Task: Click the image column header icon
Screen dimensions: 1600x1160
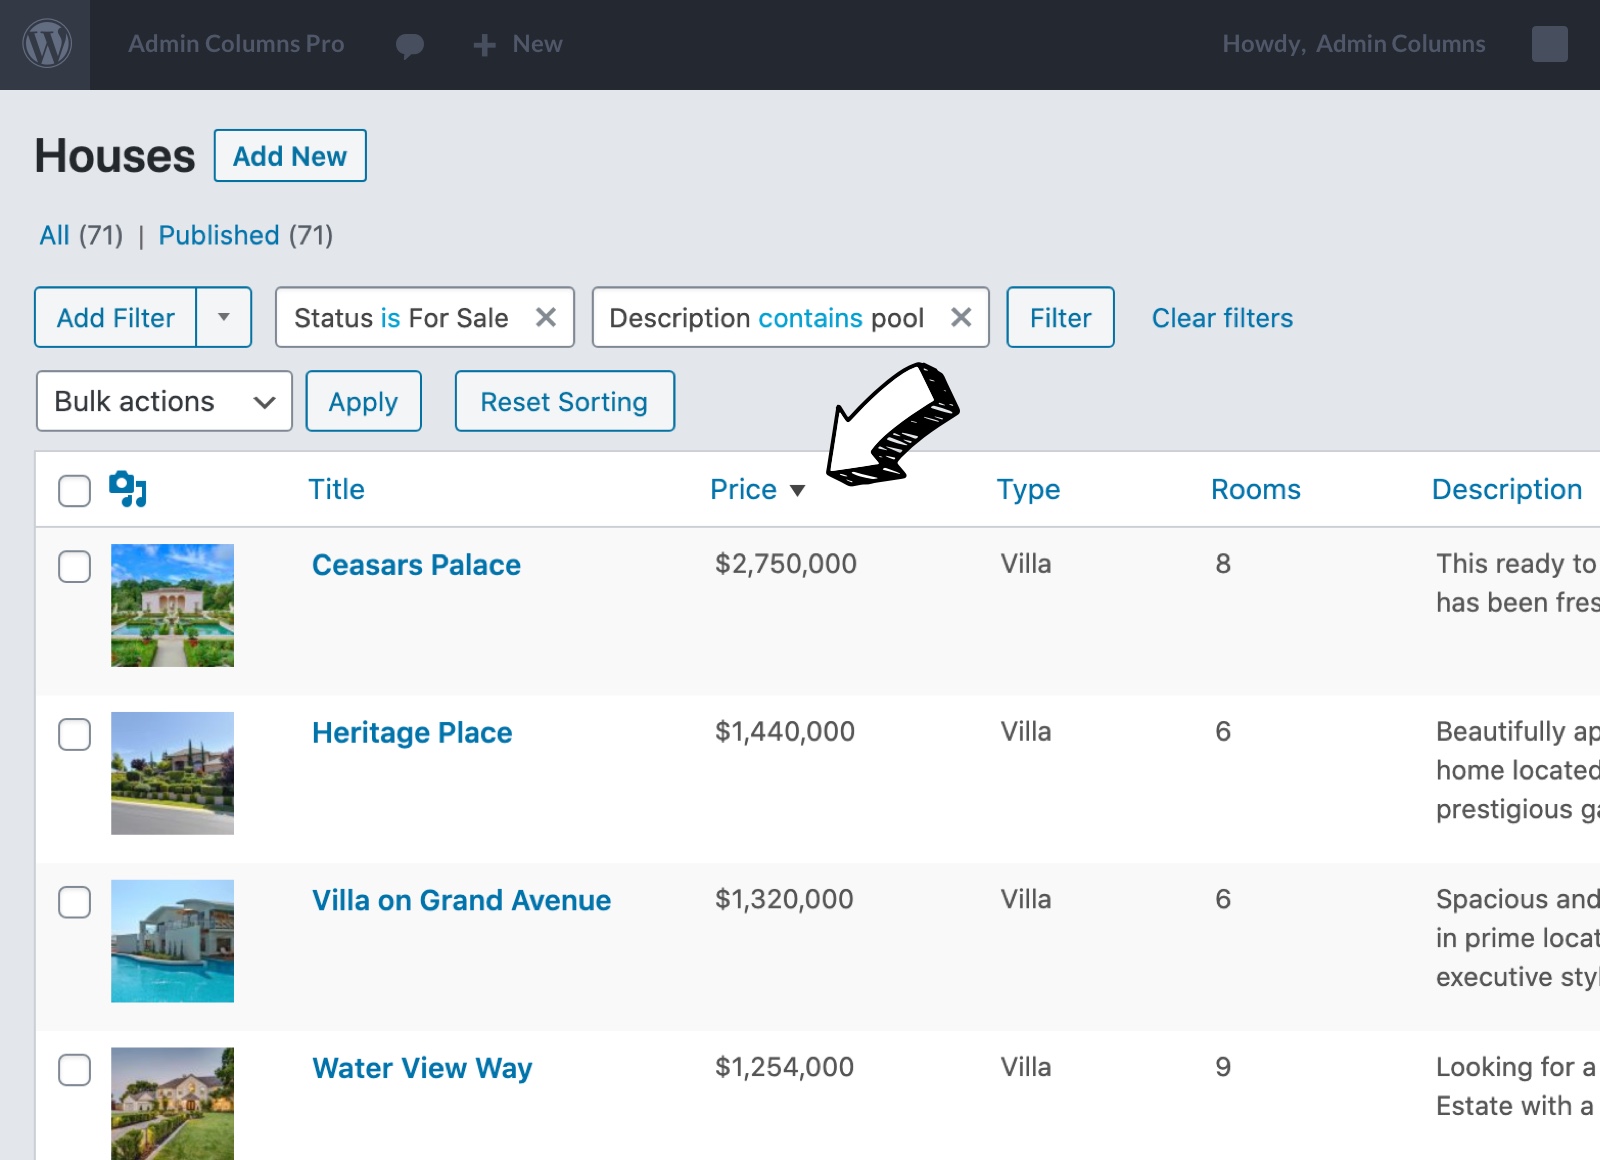Action: pos(128,489)
